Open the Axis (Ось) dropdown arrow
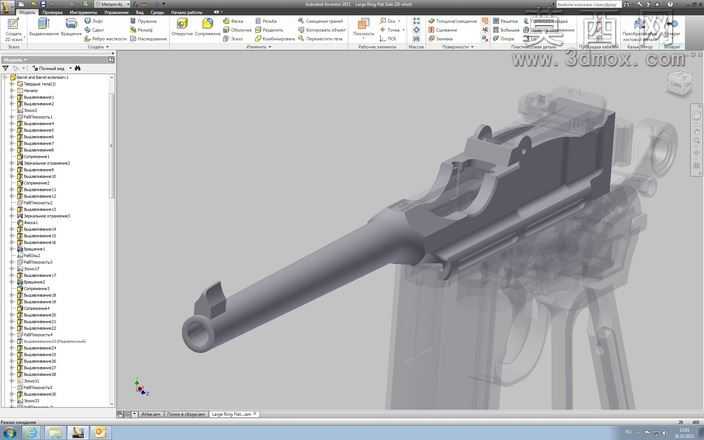Image resolution: width=704 pixels, height=440 pixels. (399, 21)
